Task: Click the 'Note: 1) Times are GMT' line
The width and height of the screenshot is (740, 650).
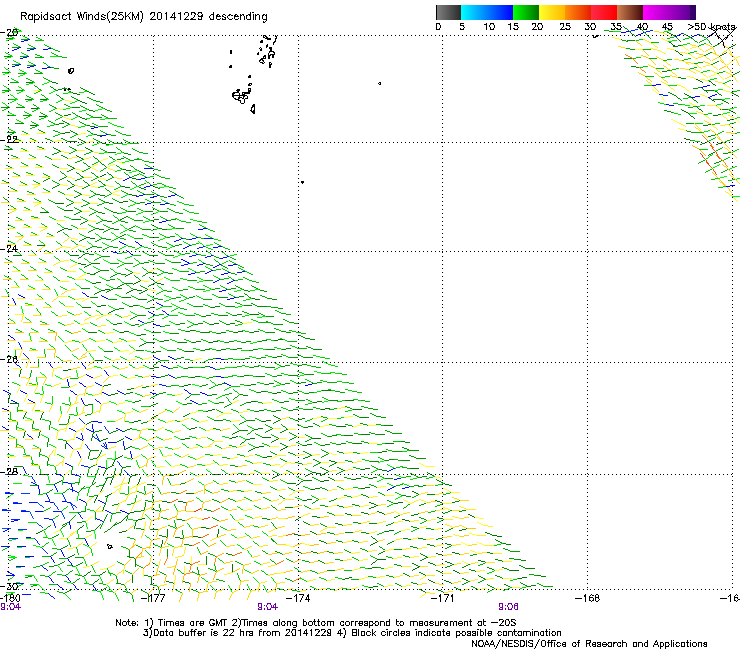Action: [316, 623]
